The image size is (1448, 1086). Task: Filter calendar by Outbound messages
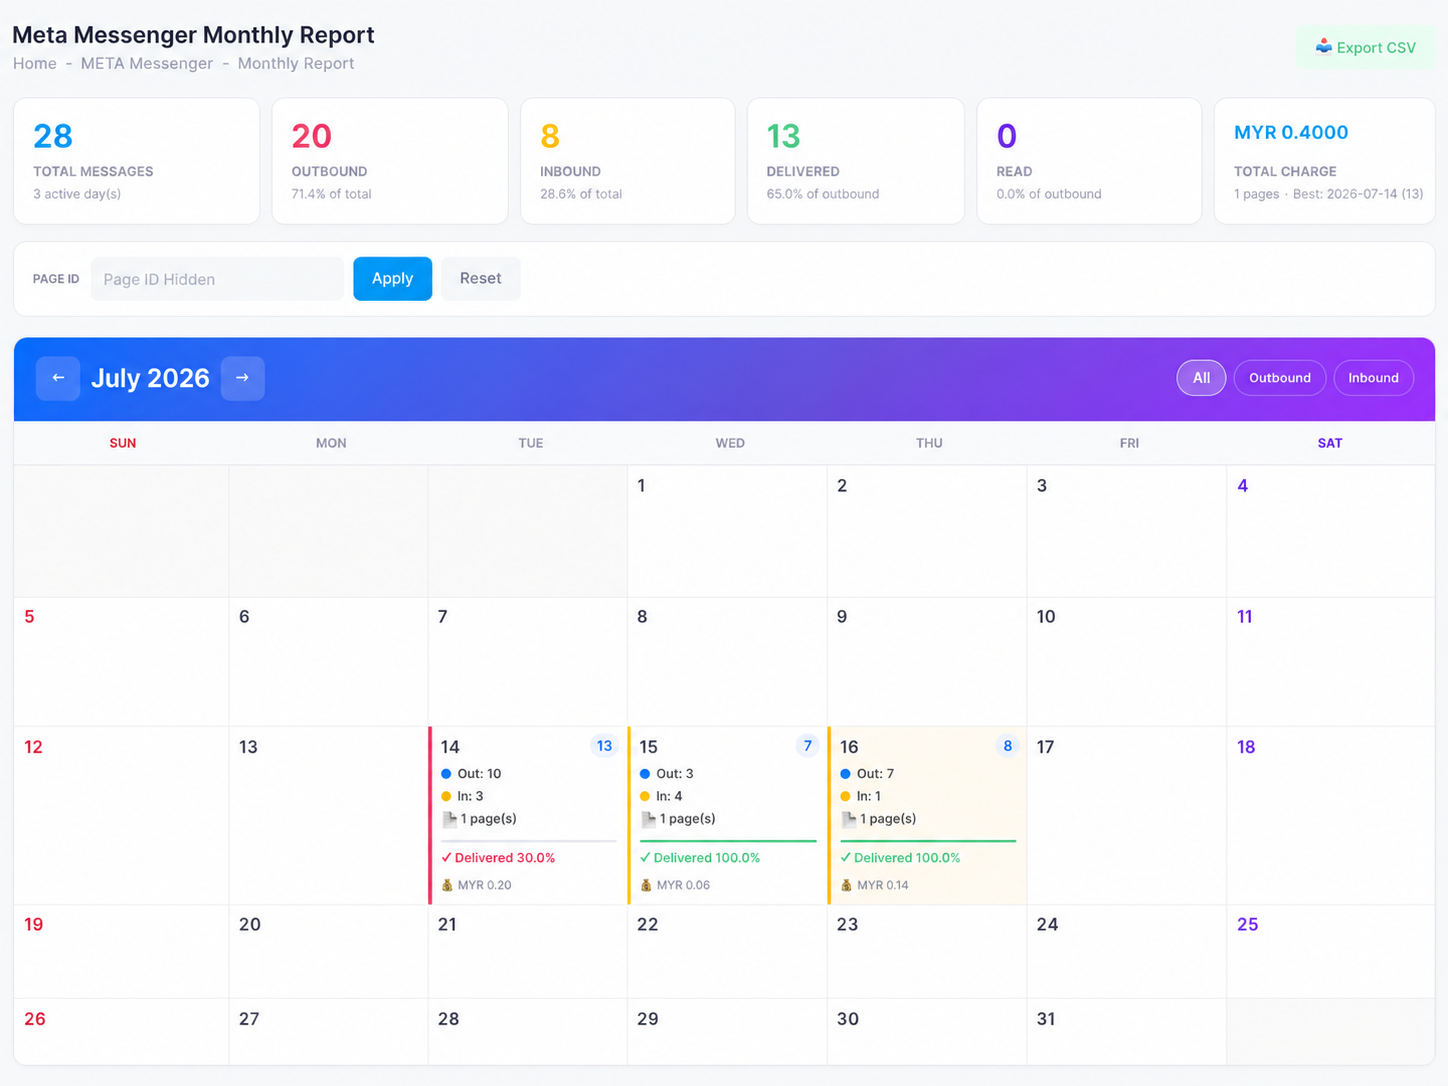click(1280, 378)
